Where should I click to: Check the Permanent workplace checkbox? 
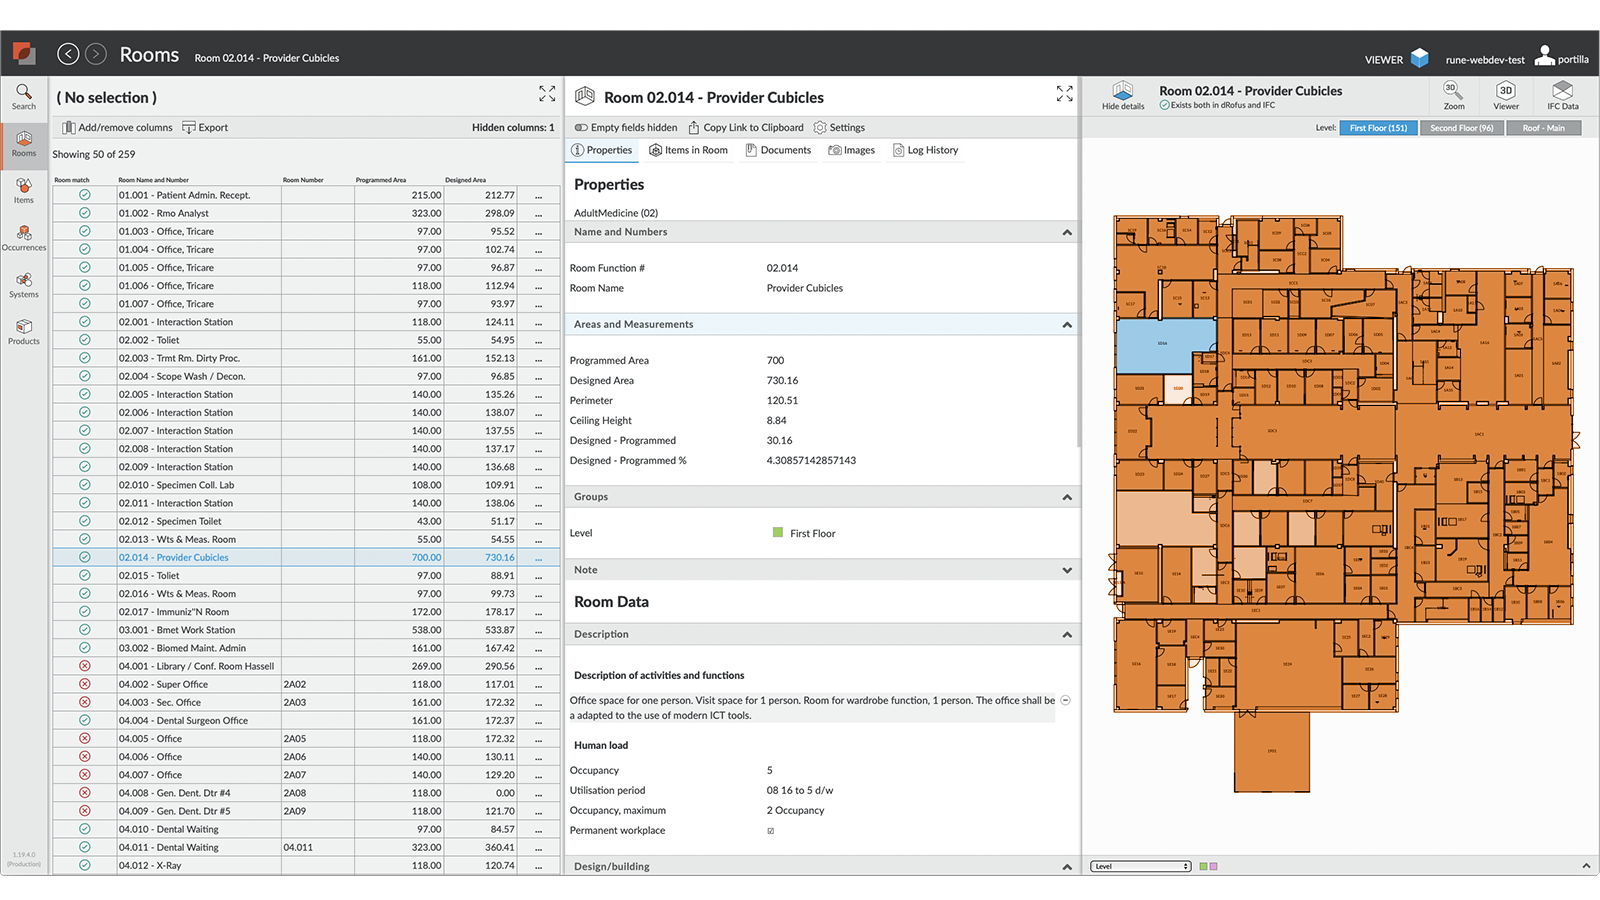(769, 830)
